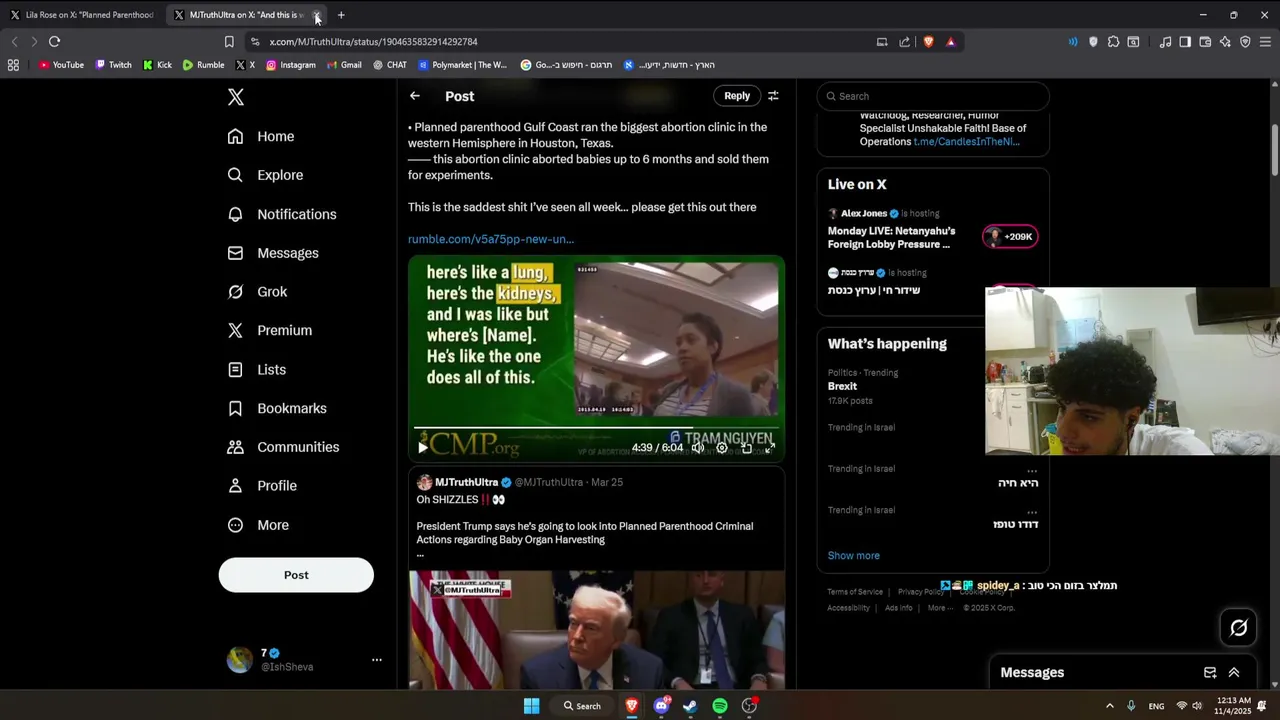This screenshot has height=720, width=1280.
Task: Open the rumble.com link in the post
Action: coord(491,239)
